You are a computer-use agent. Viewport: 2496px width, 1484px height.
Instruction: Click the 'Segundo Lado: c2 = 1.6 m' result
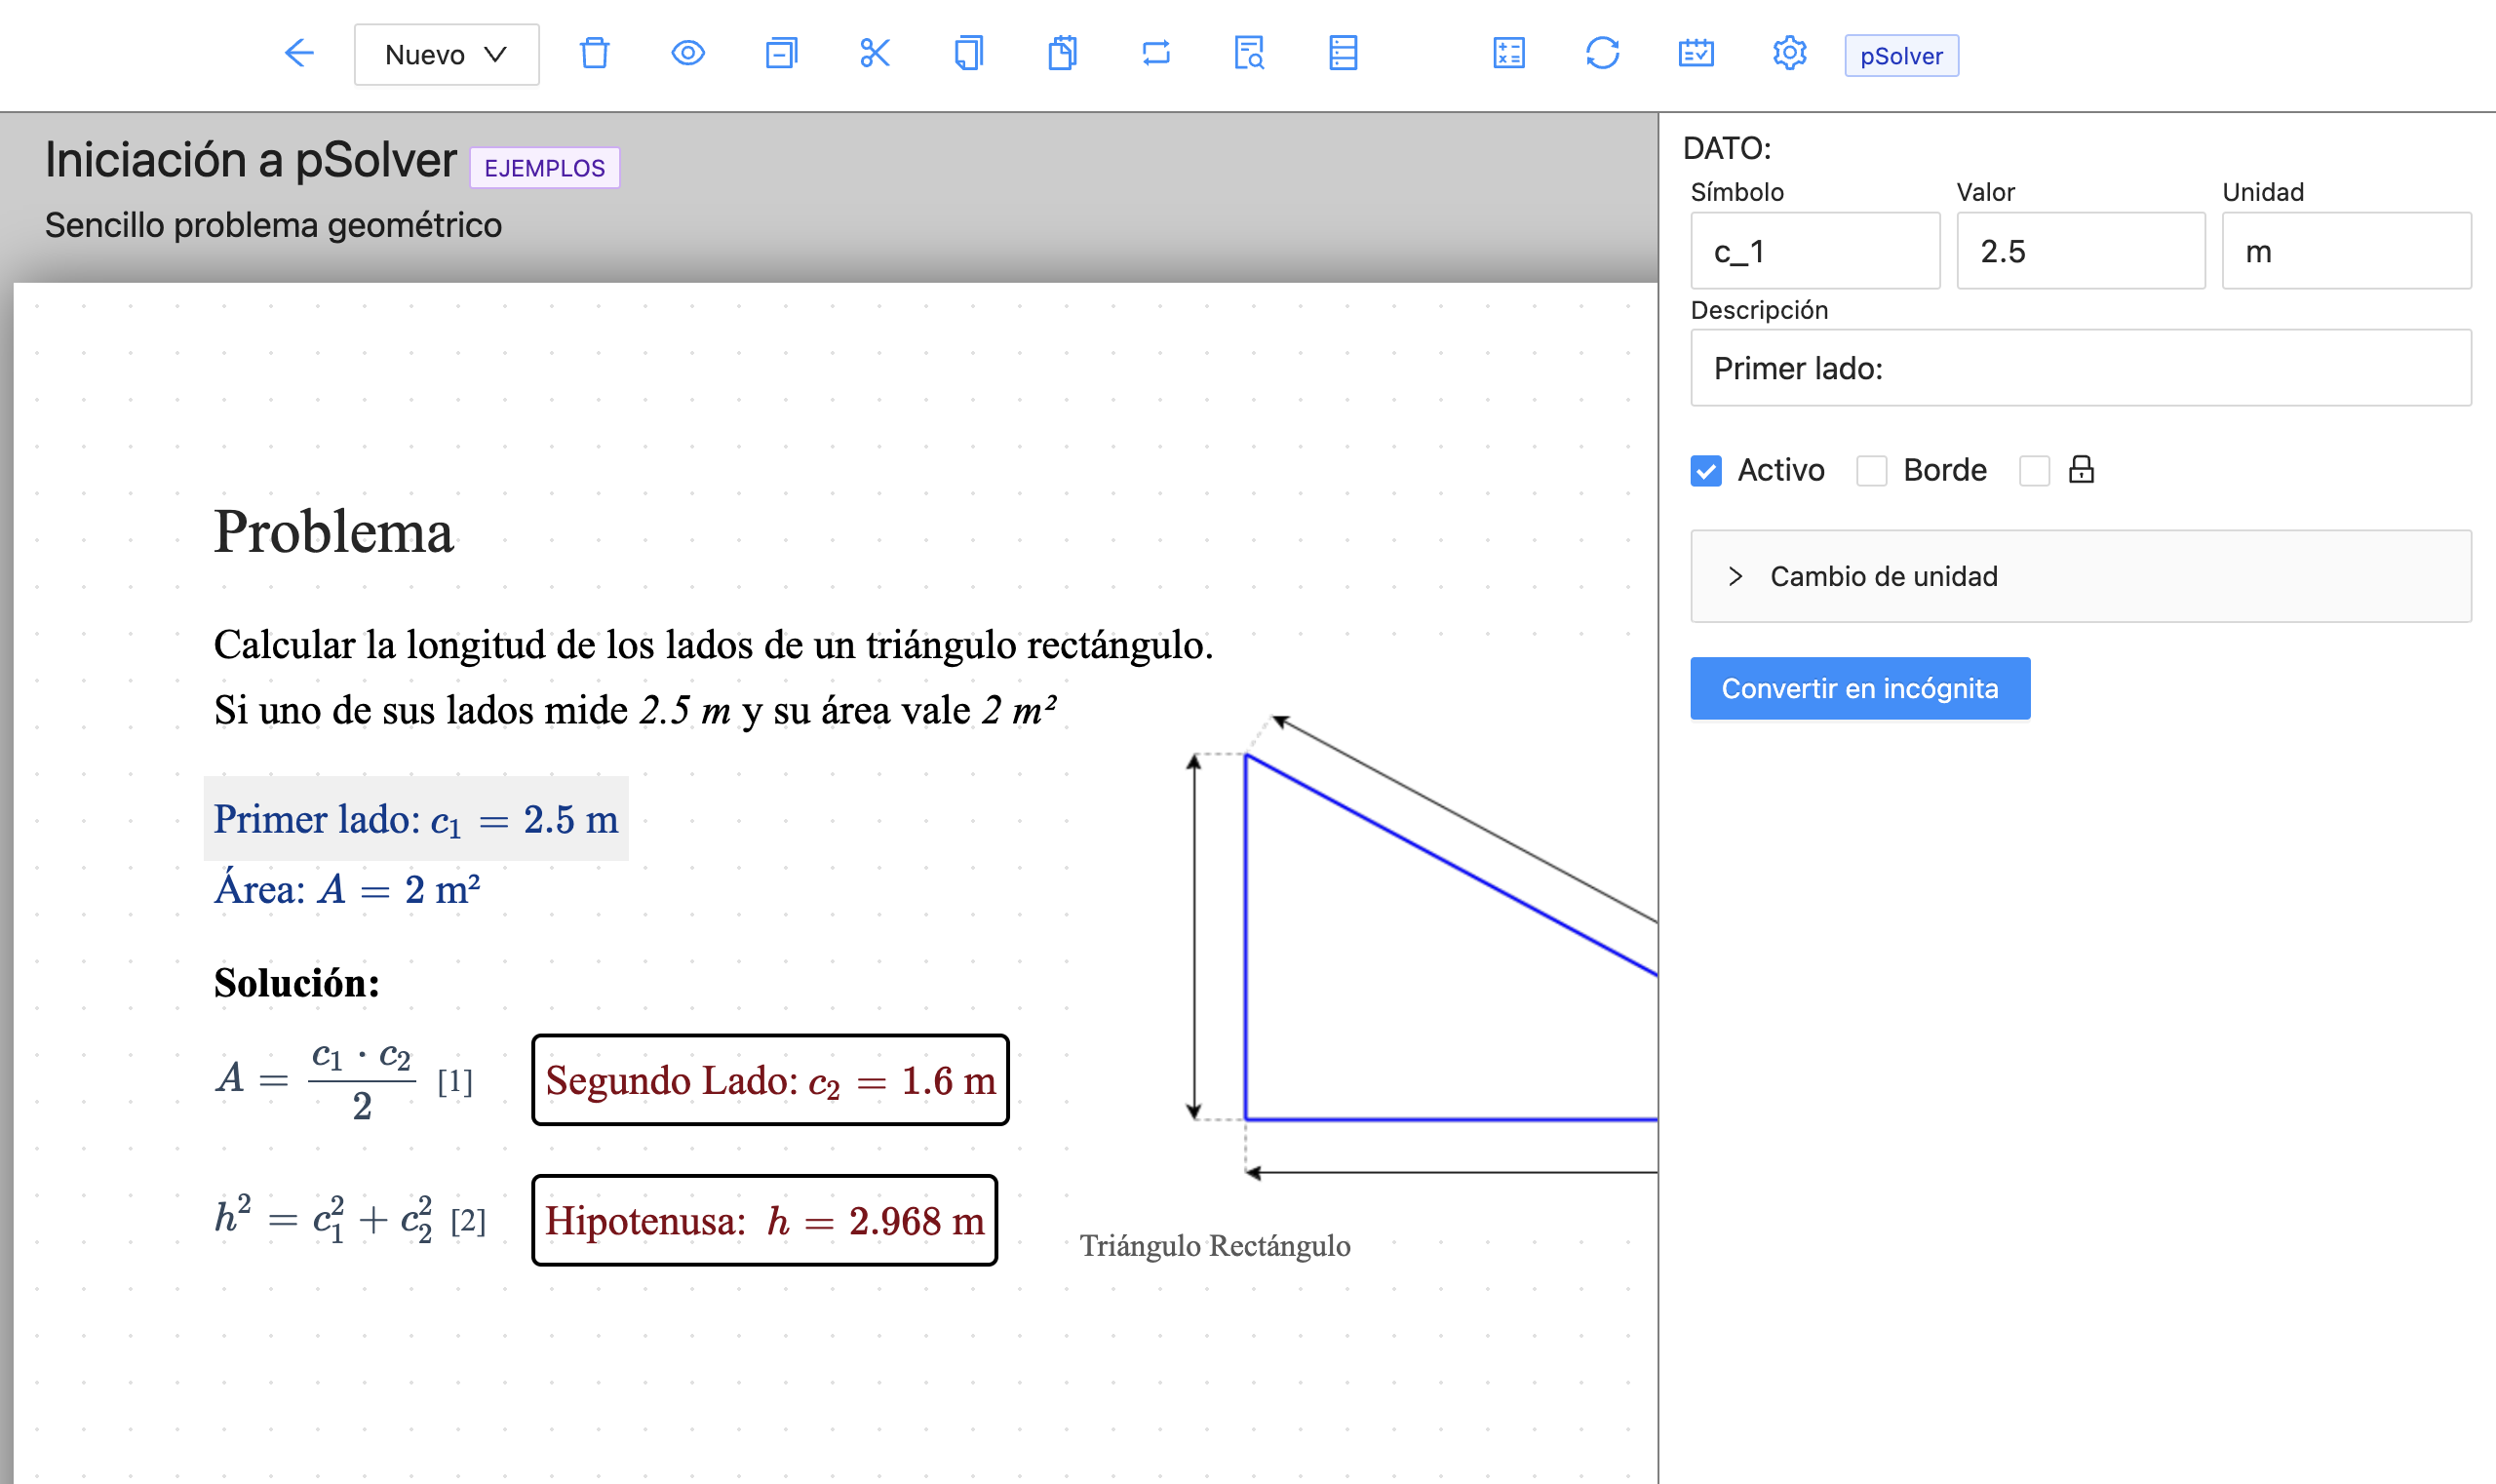[770, 1080]
